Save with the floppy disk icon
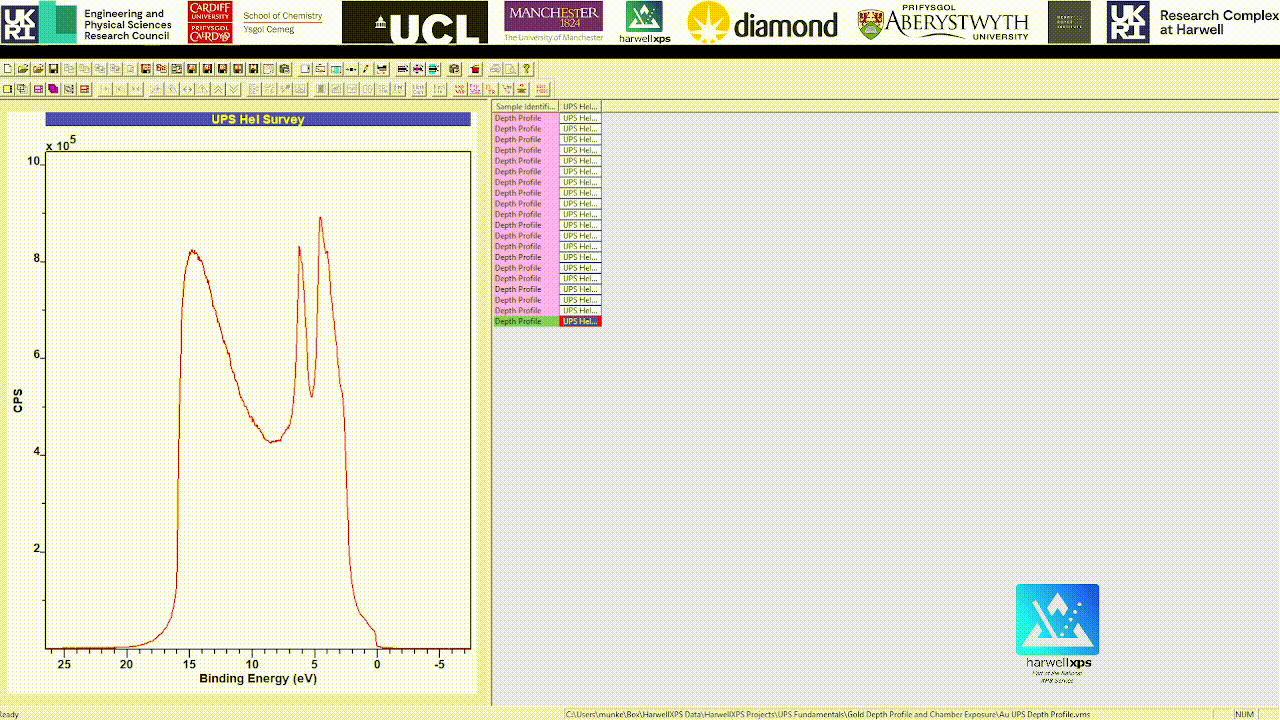 tap(53, 69)
